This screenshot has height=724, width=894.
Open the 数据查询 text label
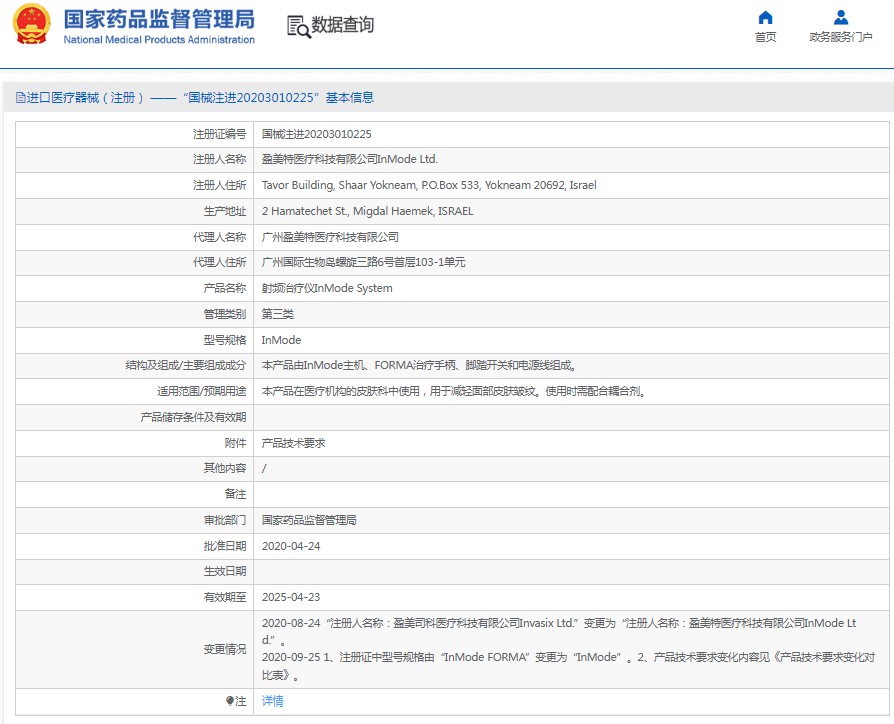click(342, 25)
